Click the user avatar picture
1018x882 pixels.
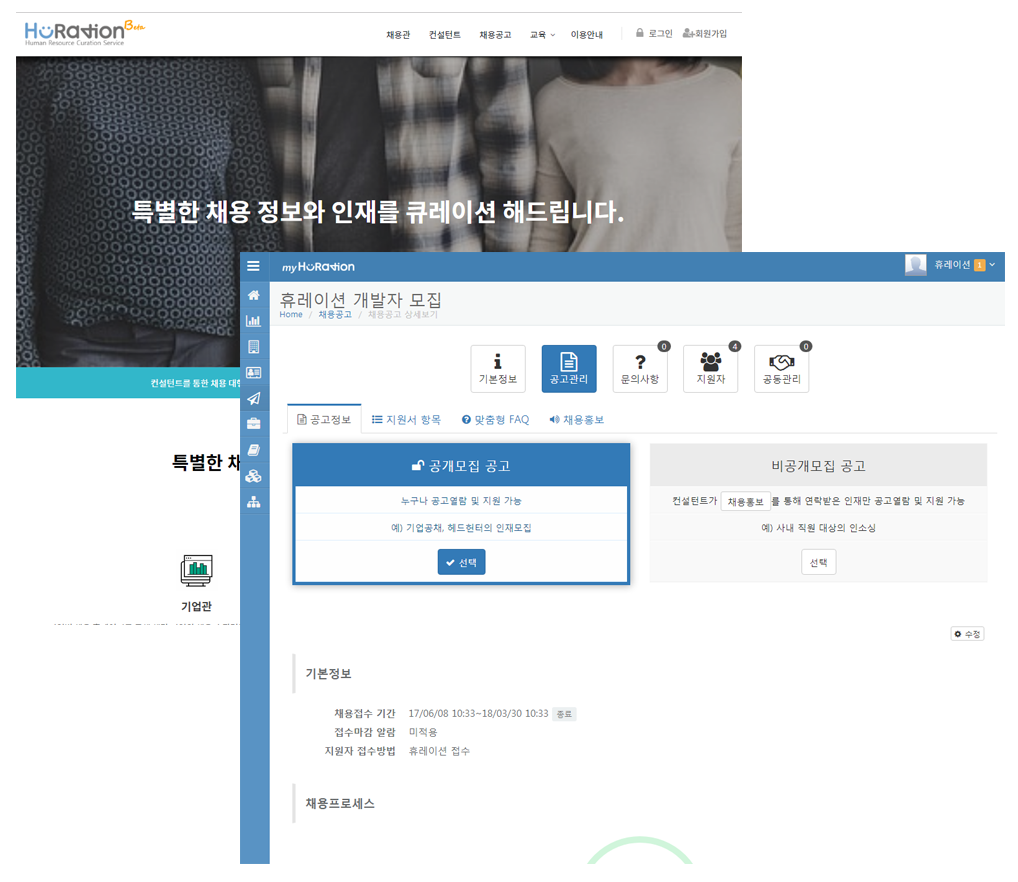915,265
